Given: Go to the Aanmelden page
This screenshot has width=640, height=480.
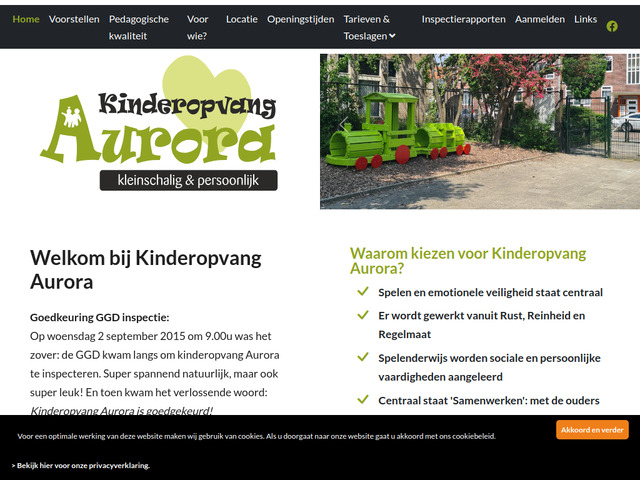Looking at the screenshot, I should click(x=539, y=19).
